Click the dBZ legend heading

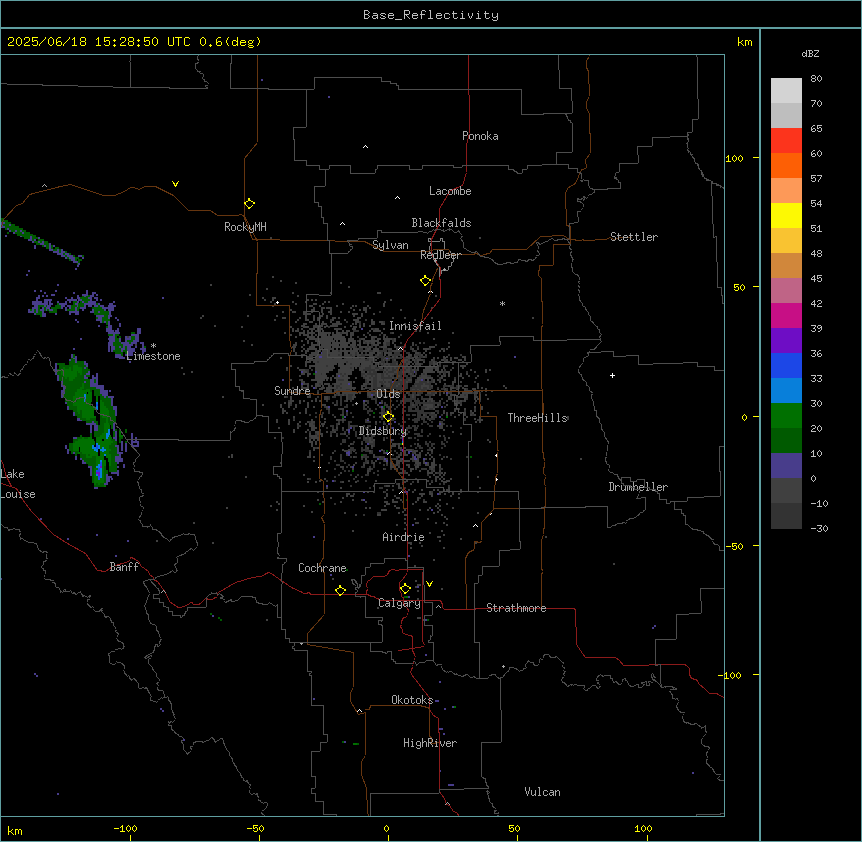[810, 53]
